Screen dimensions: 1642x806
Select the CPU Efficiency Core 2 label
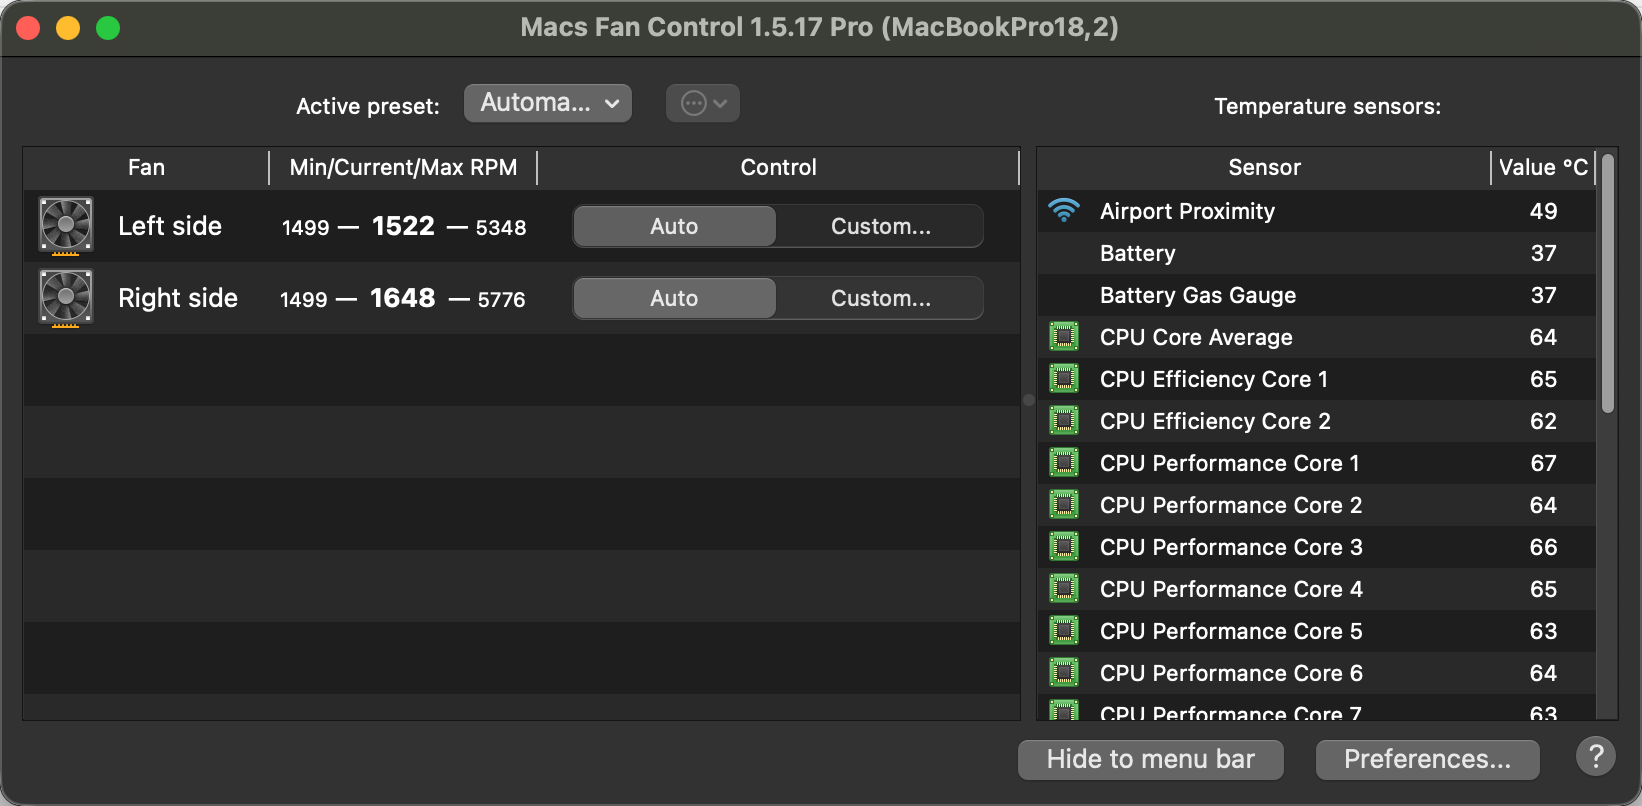click(x=1215, y=421)
